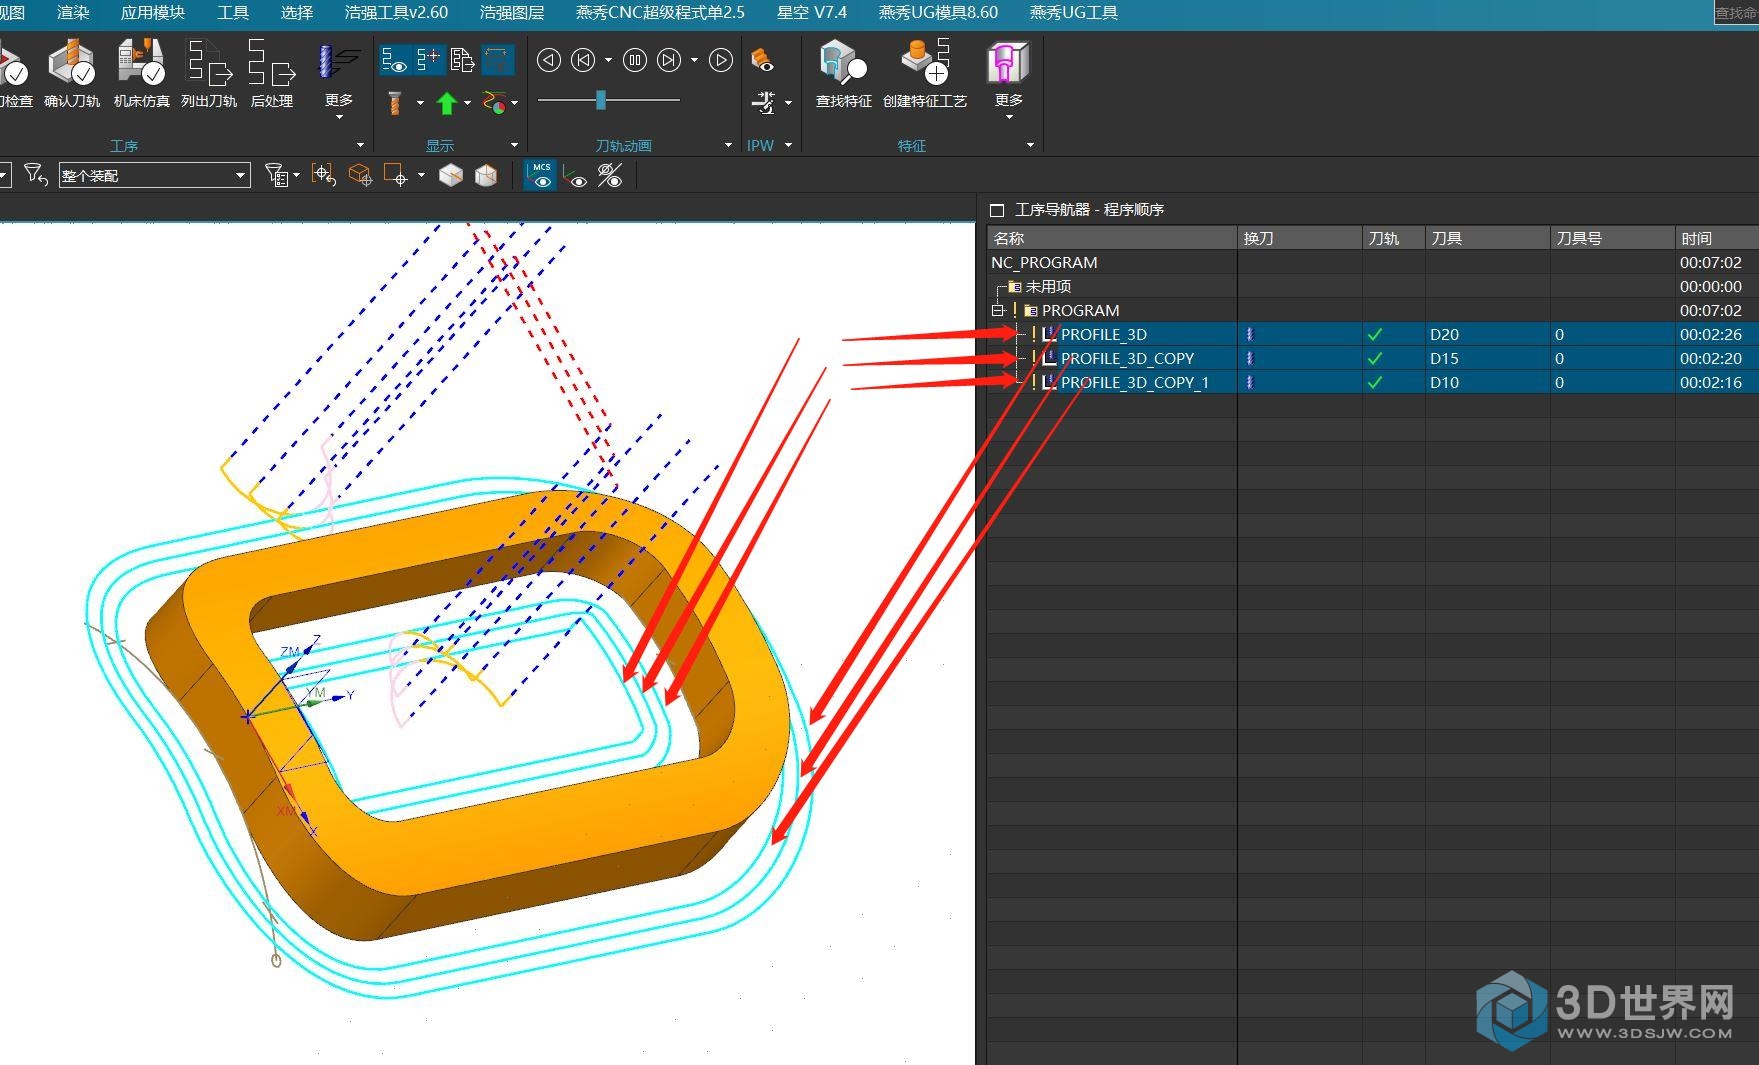The image size is (1759, 1065).
Task: Select the 未用项 folder
Action: coord(1048,286)
